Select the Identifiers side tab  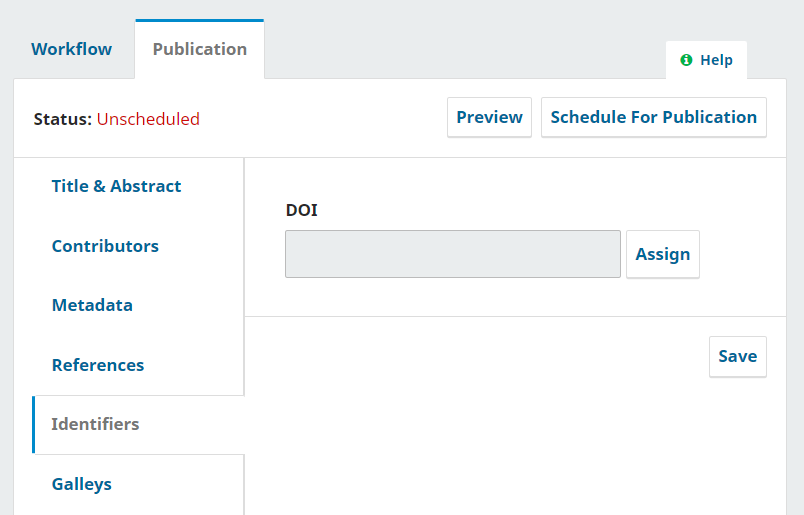coord(95,424)
